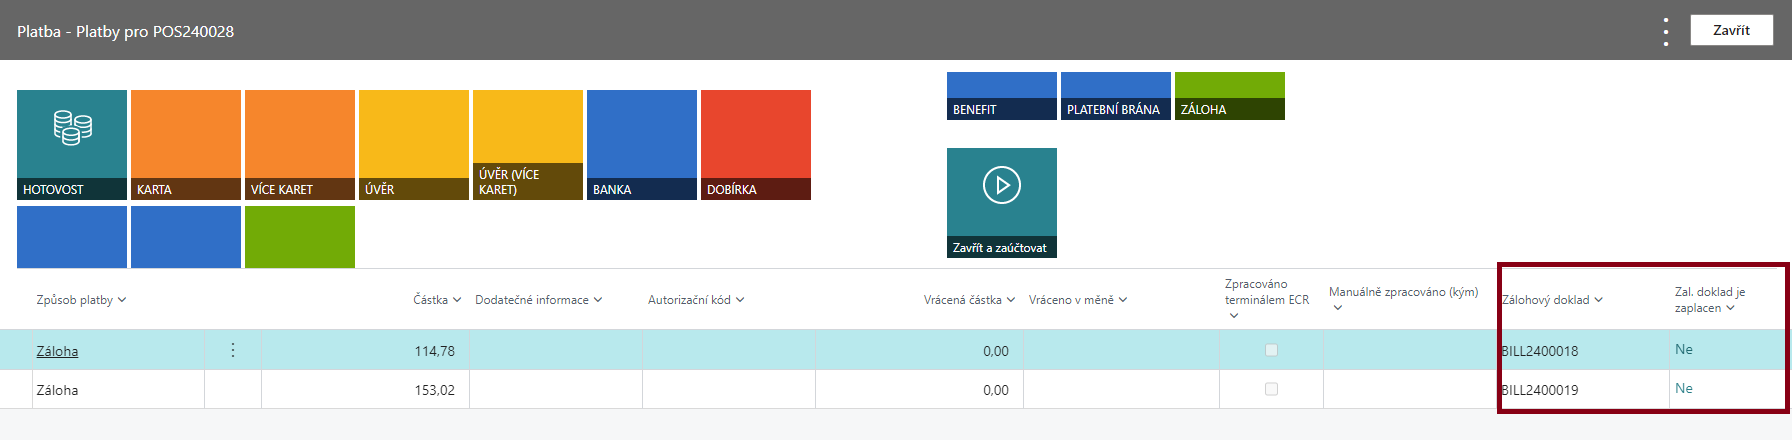1792x440 pixels.
Task: Click Autorizační kód cell in second row
Action: (729, 390)
